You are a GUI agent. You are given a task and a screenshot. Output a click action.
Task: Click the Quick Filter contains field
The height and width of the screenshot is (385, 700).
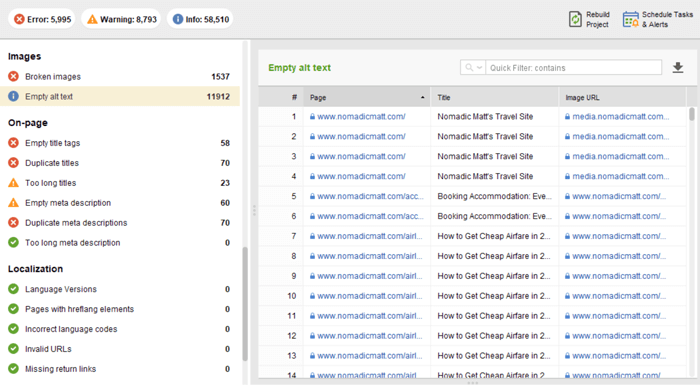(x=574, y=67)
